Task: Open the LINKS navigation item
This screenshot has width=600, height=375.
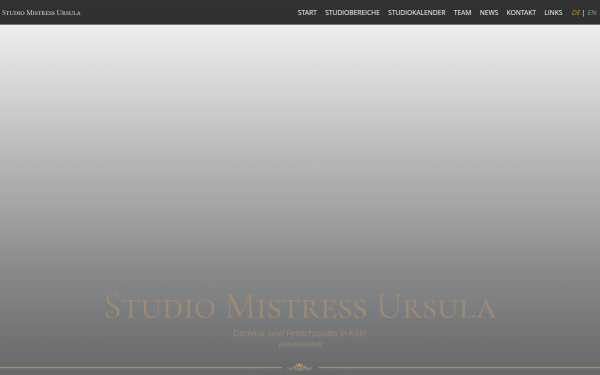Action: click(553, 13)
